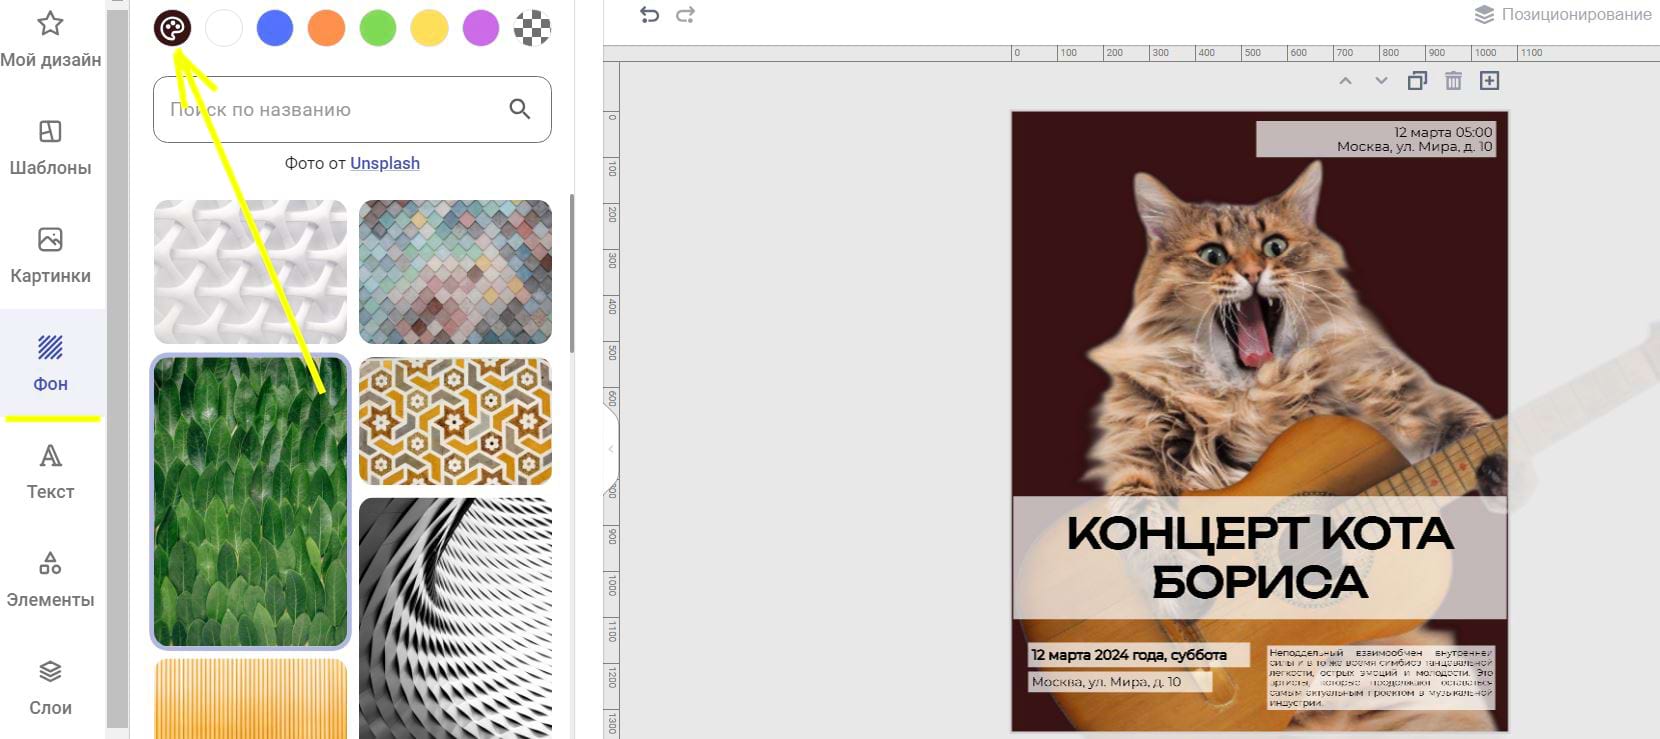Pick the black-and-white curved architecture background

pos(455,618)
